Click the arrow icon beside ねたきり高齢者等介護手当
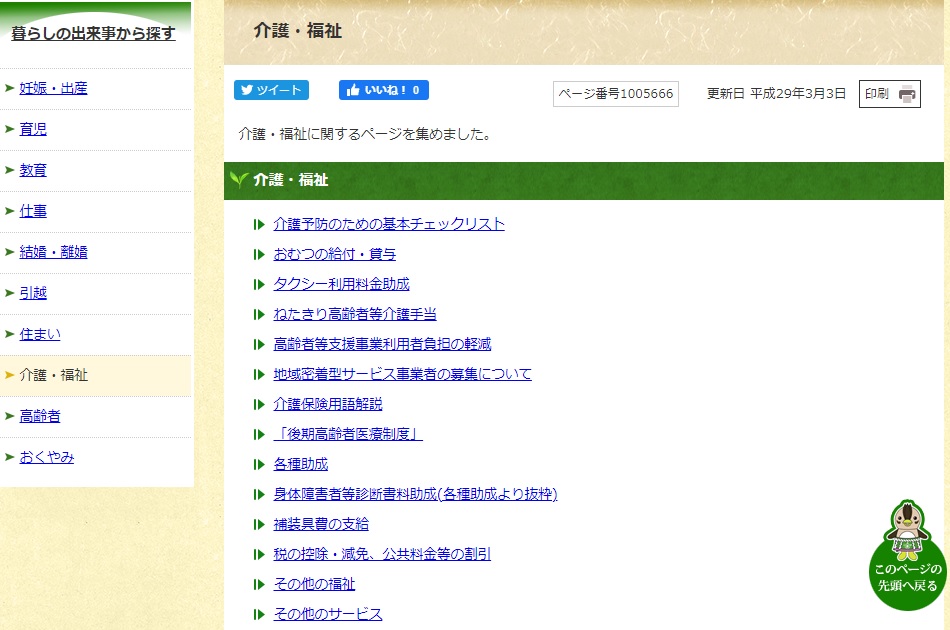The image size is (950, 630). pos(259,314)
